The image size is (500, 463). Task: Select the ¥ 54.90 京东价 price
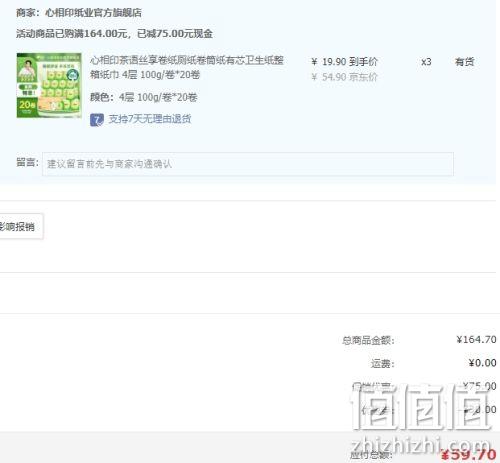(344, 77)
